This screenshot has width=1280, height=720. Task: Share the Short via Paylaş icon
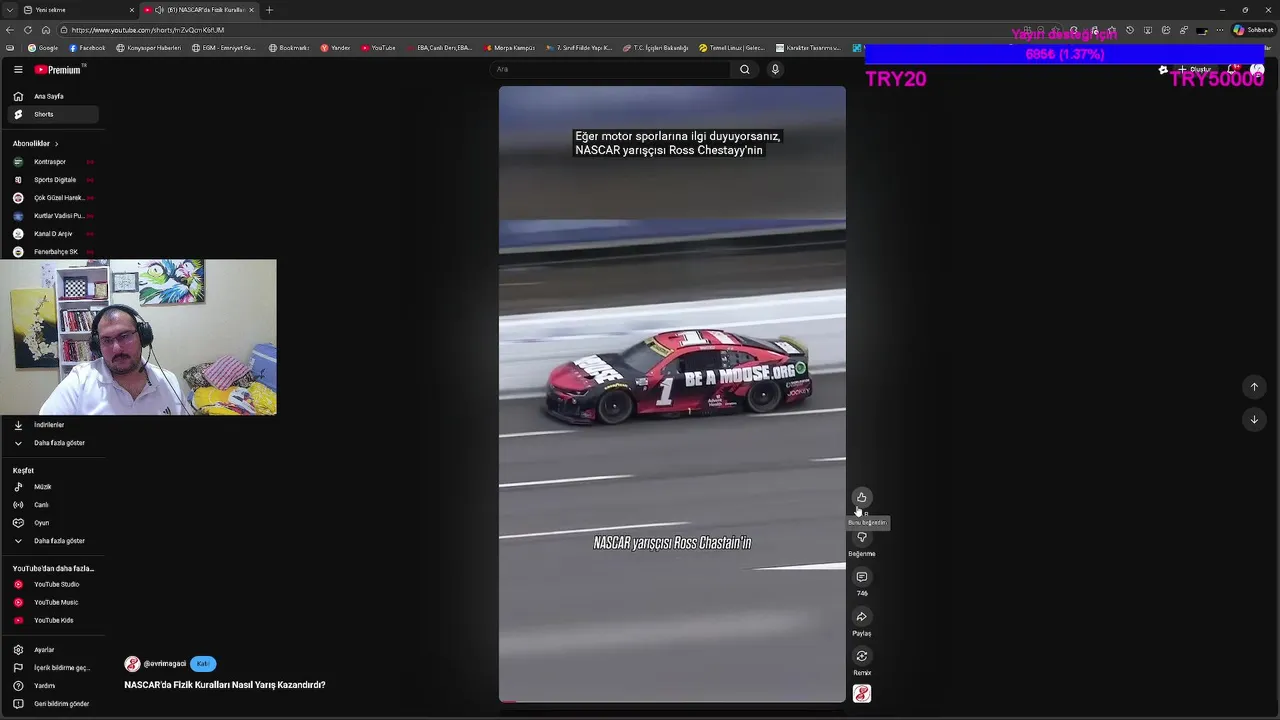(x=861, y=617)
